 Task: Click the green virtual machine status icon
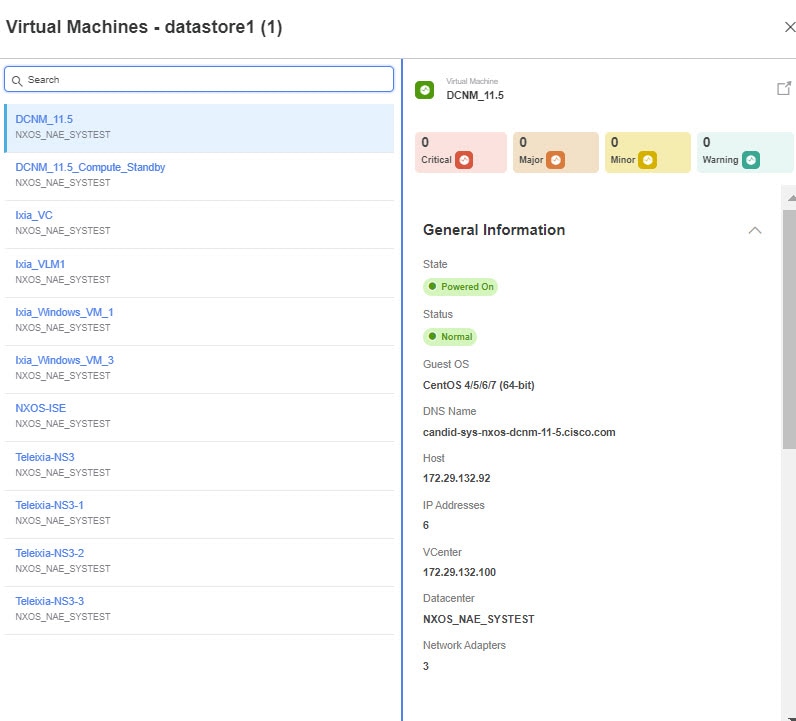coord(424,90)
